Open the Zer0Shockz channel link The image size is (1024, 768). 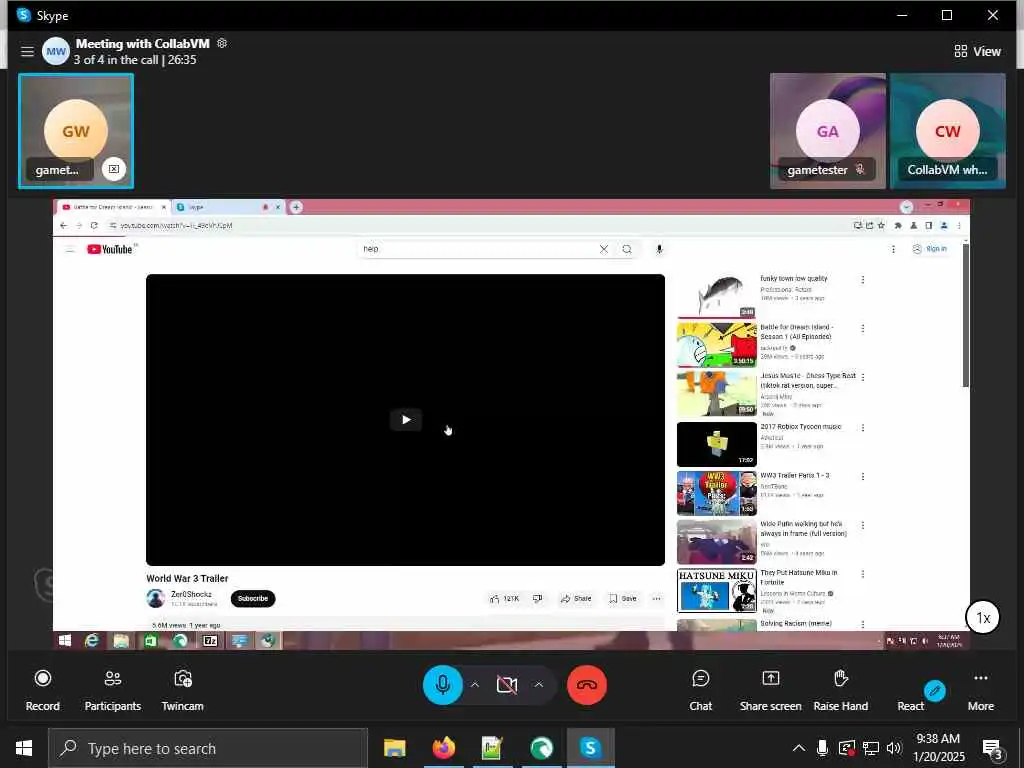[x=191, y=594]
